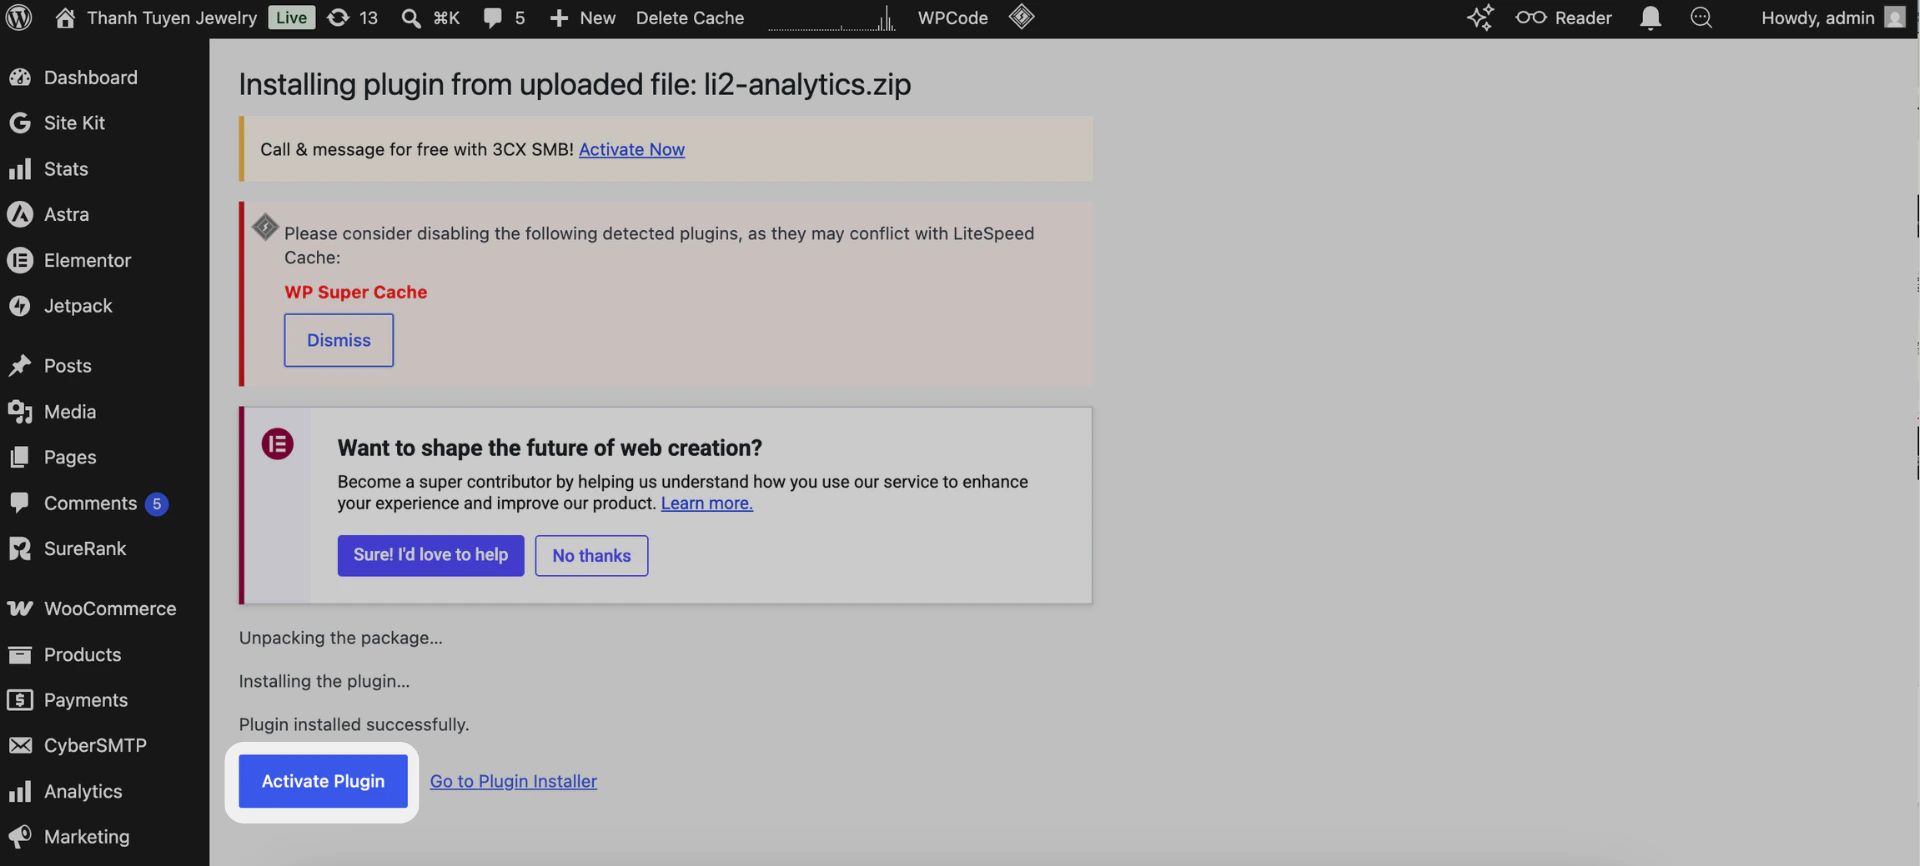1920x866 pixels.
Task: Click the Elementor logo in notice
Action: tap(277, 444)
